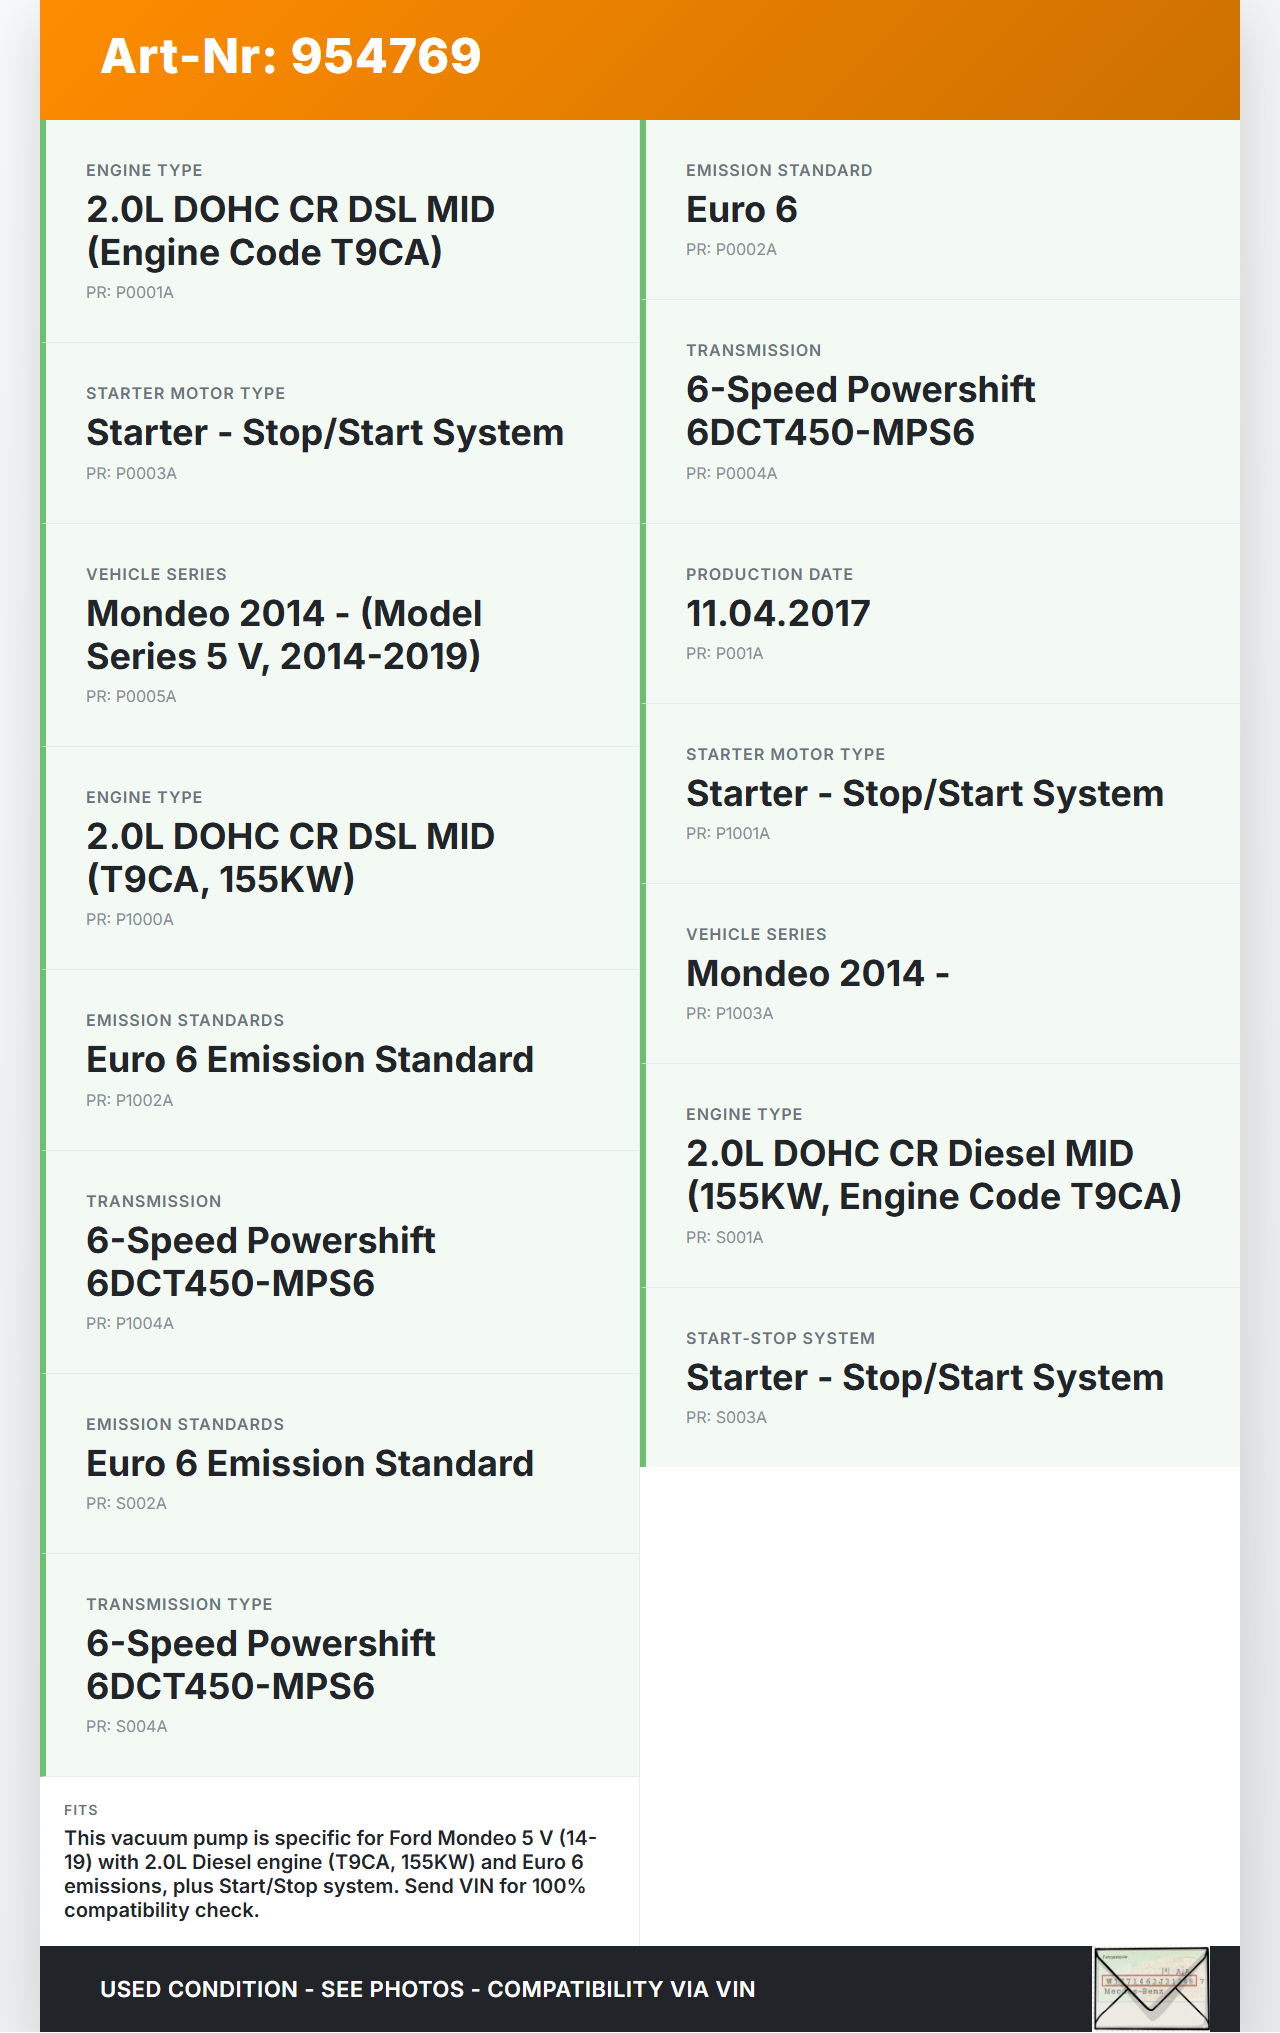Screen dimensions: 1280x2033
Task: Select the Start-Stop System card PR: S003A
Action: (x=940, y=1378)
